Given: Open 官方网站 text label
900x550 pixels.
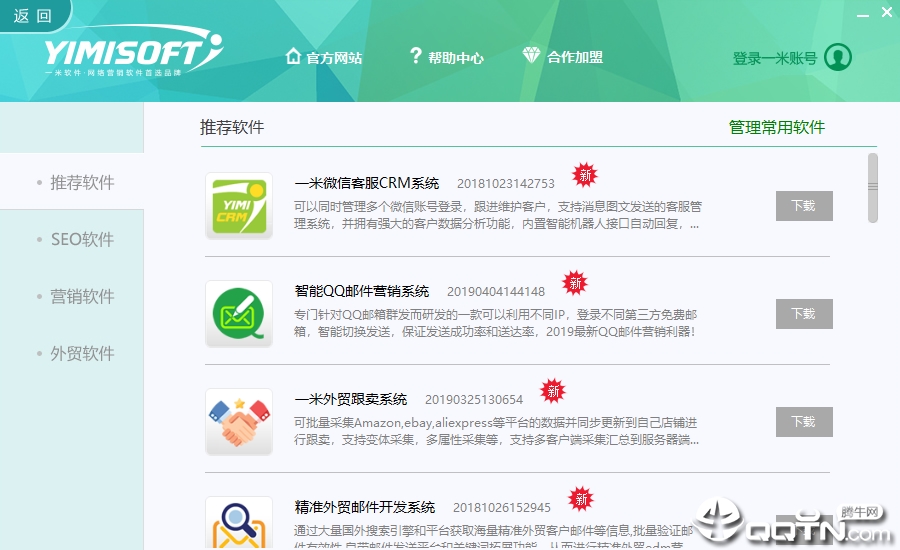Looking at the screenshot, I should (334, 57).
